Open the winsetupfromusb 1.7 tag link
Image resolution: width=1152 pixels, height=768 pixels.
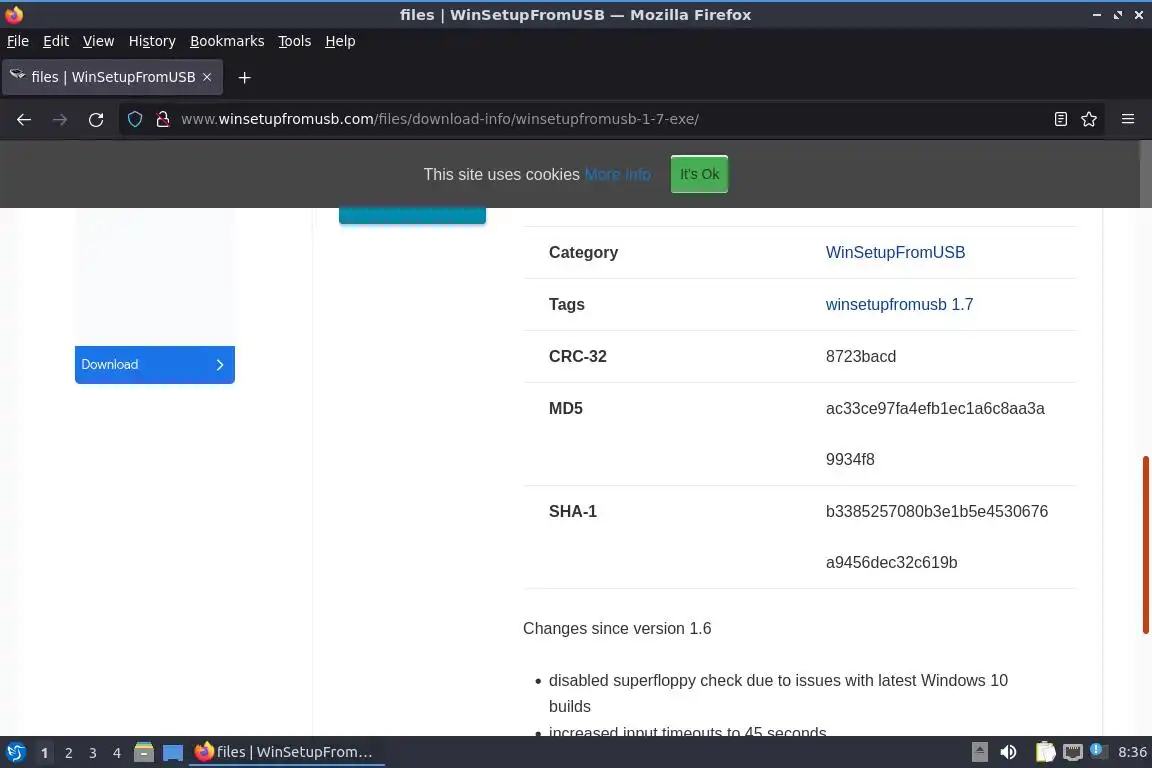tap(899, 304)
